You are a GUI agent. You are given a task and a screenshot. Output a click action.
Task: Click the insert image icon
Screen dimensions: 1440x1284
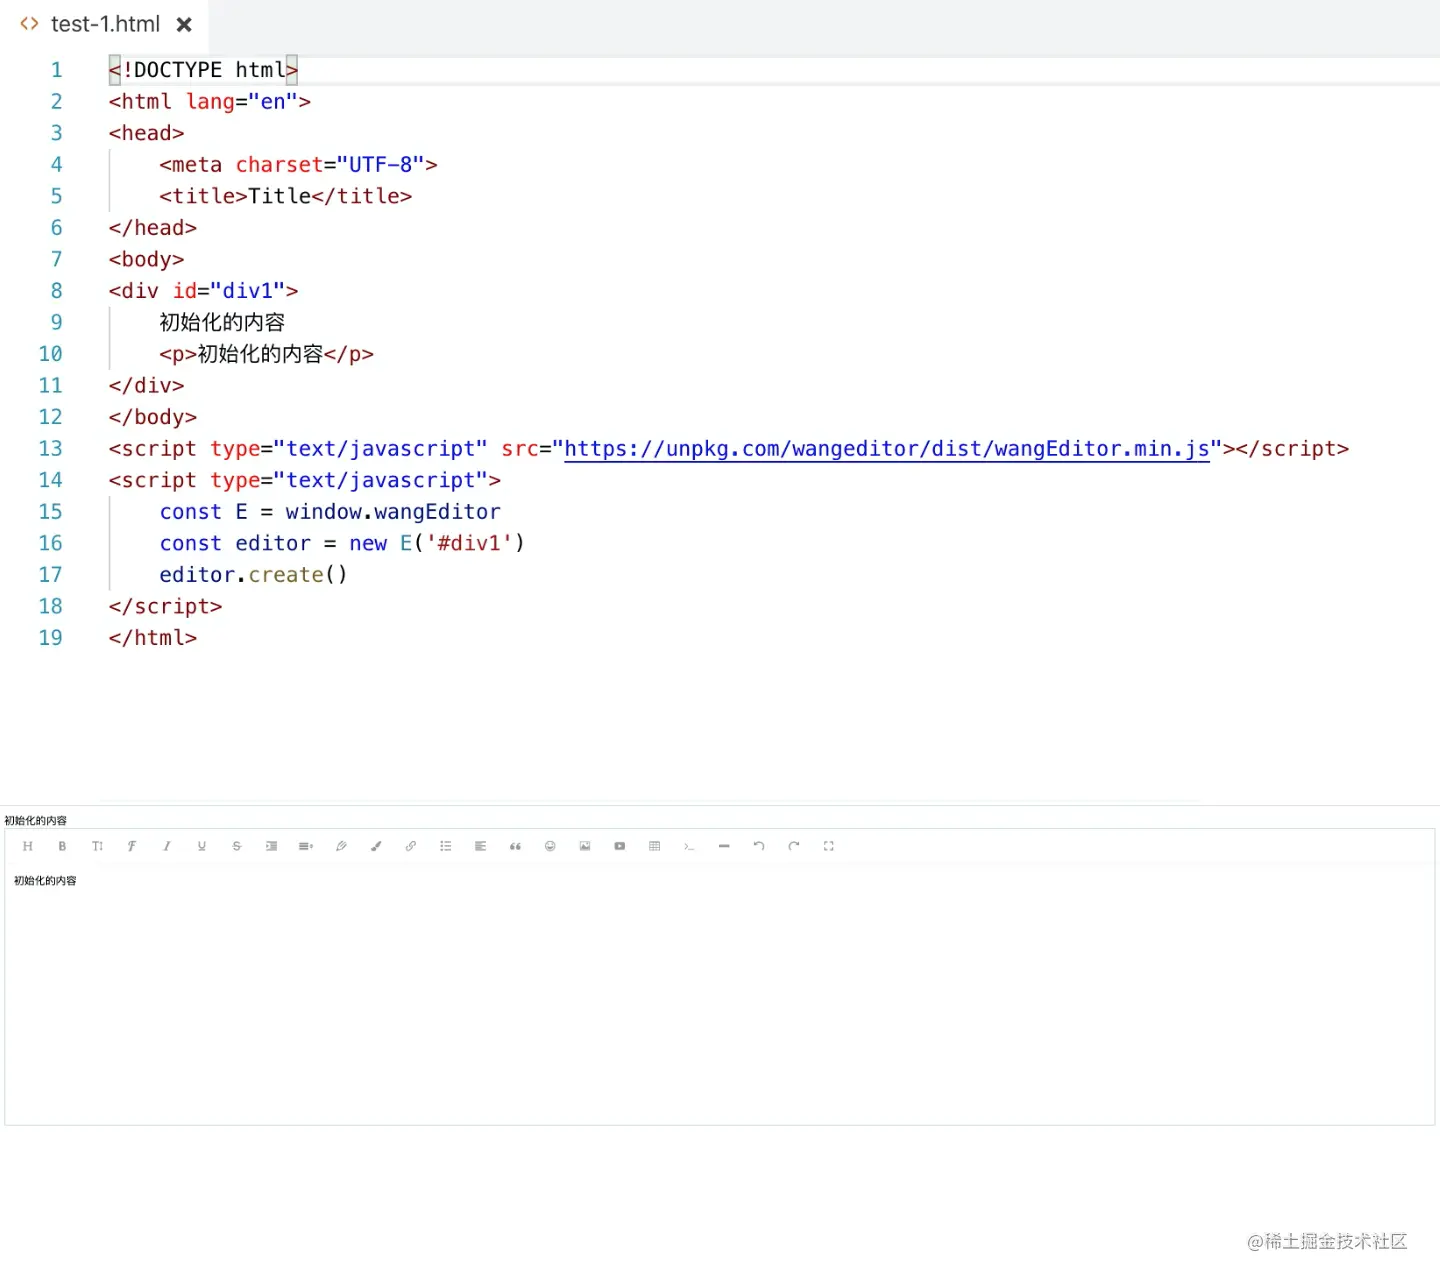coord(585,846)
